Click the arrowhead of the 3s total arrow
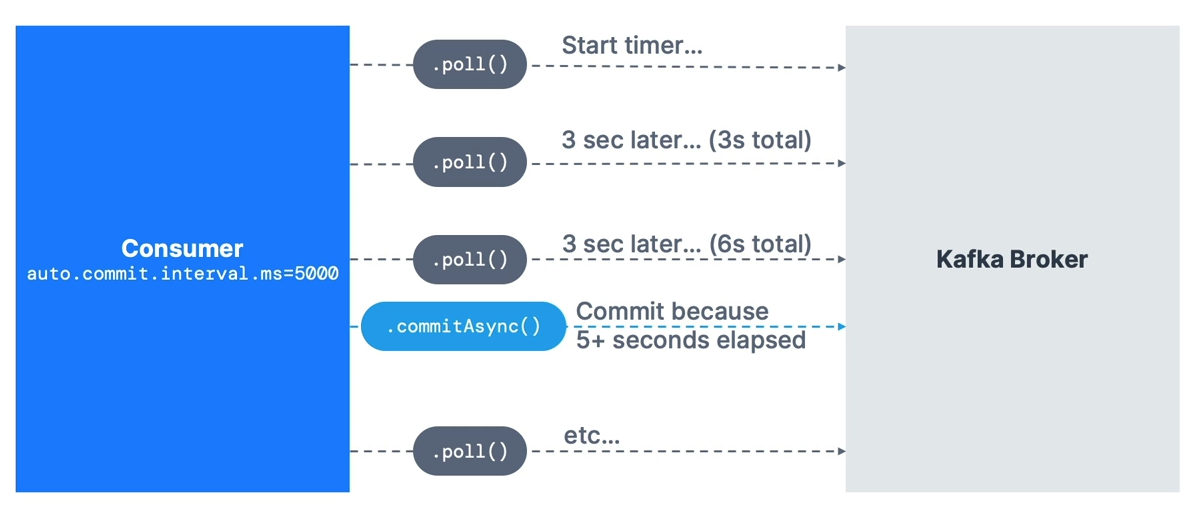1200x511 pixels. click(841, 163)
